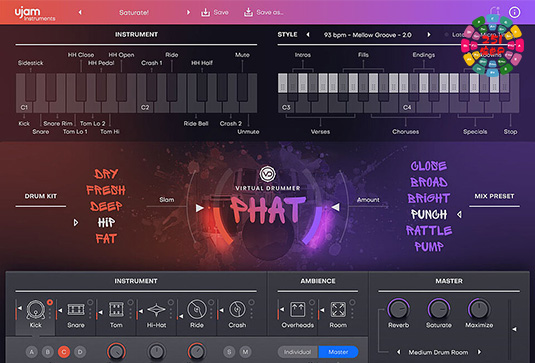The image size is (535, 363).
Task: Open the 93 bpm Mellow Groove style menu
Action: 367,35
